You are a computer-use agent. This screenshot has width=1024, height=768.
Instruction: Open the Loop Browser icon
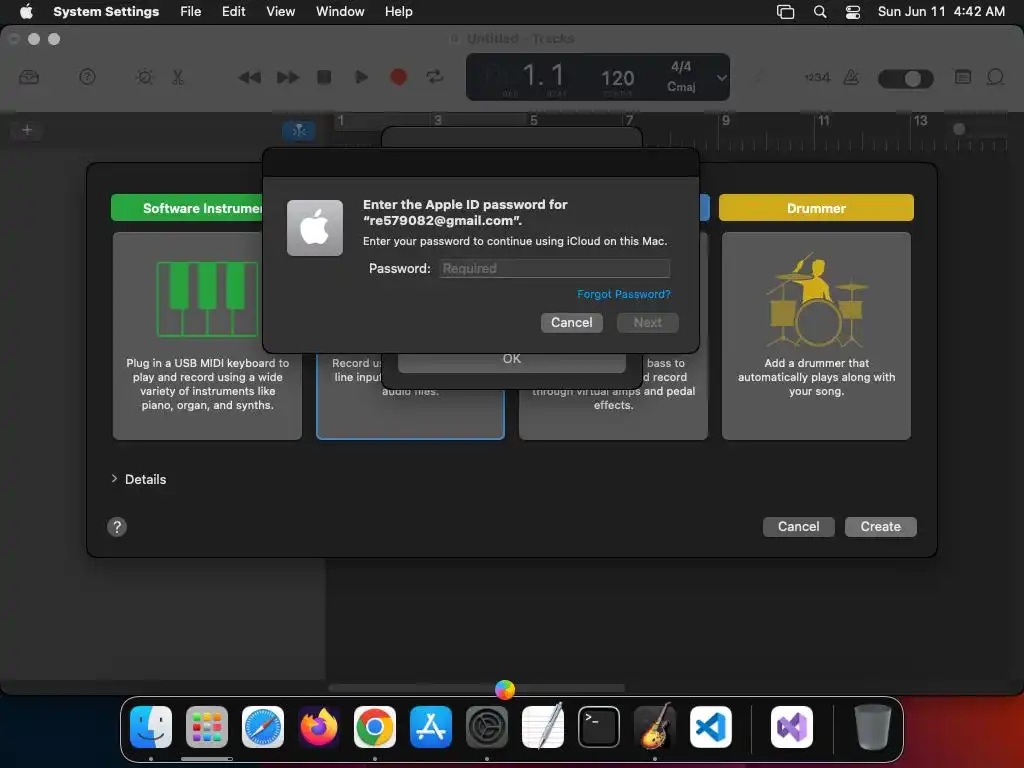click(x=995, y=77)
